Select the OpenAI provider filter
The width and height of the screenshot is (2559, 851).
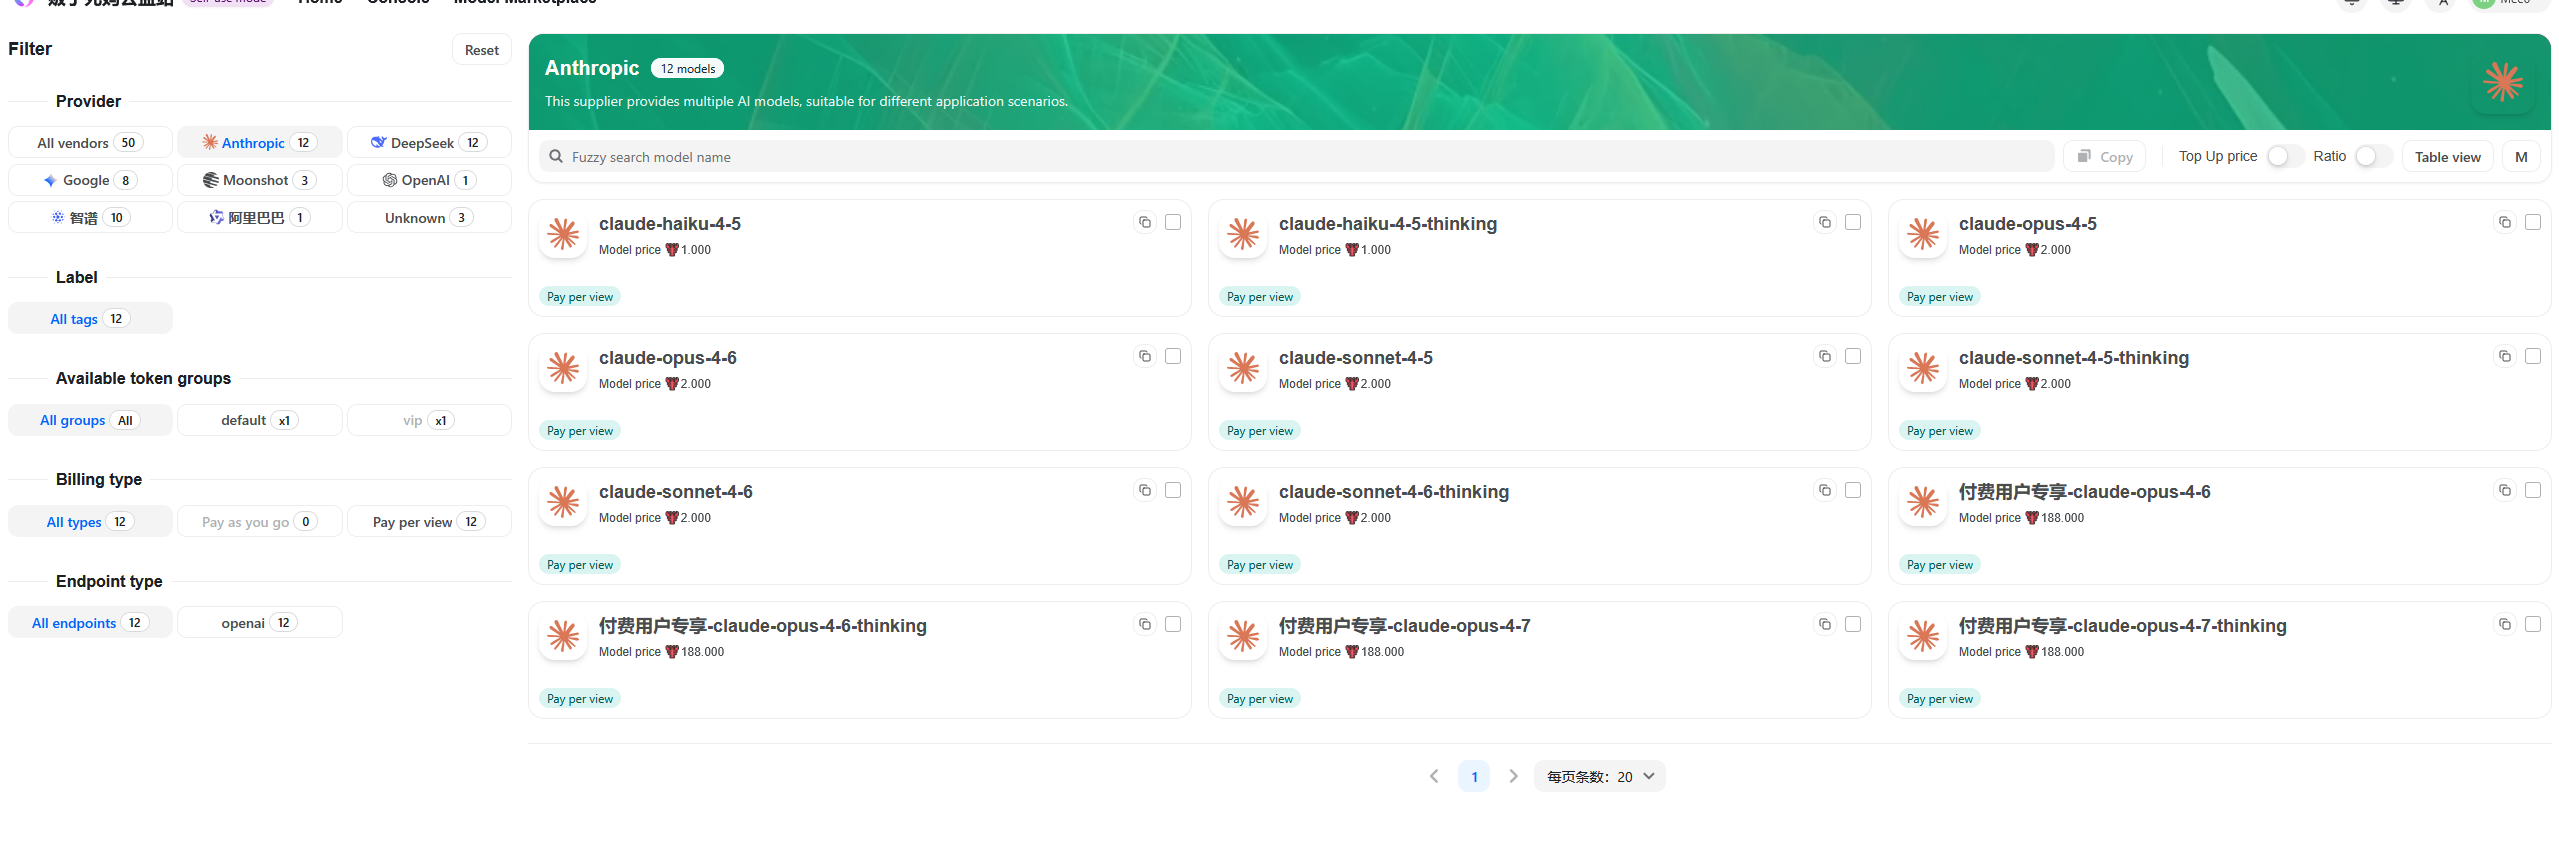point(429,181)
